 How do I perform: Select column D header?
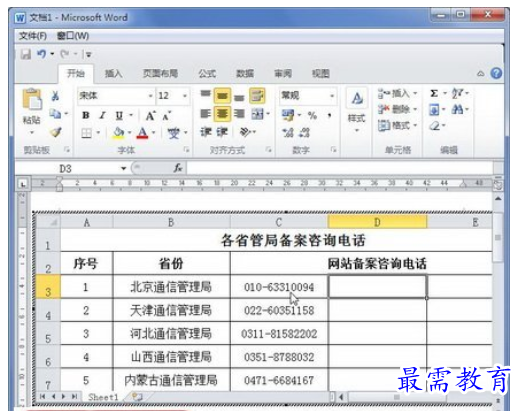point(377,222)
